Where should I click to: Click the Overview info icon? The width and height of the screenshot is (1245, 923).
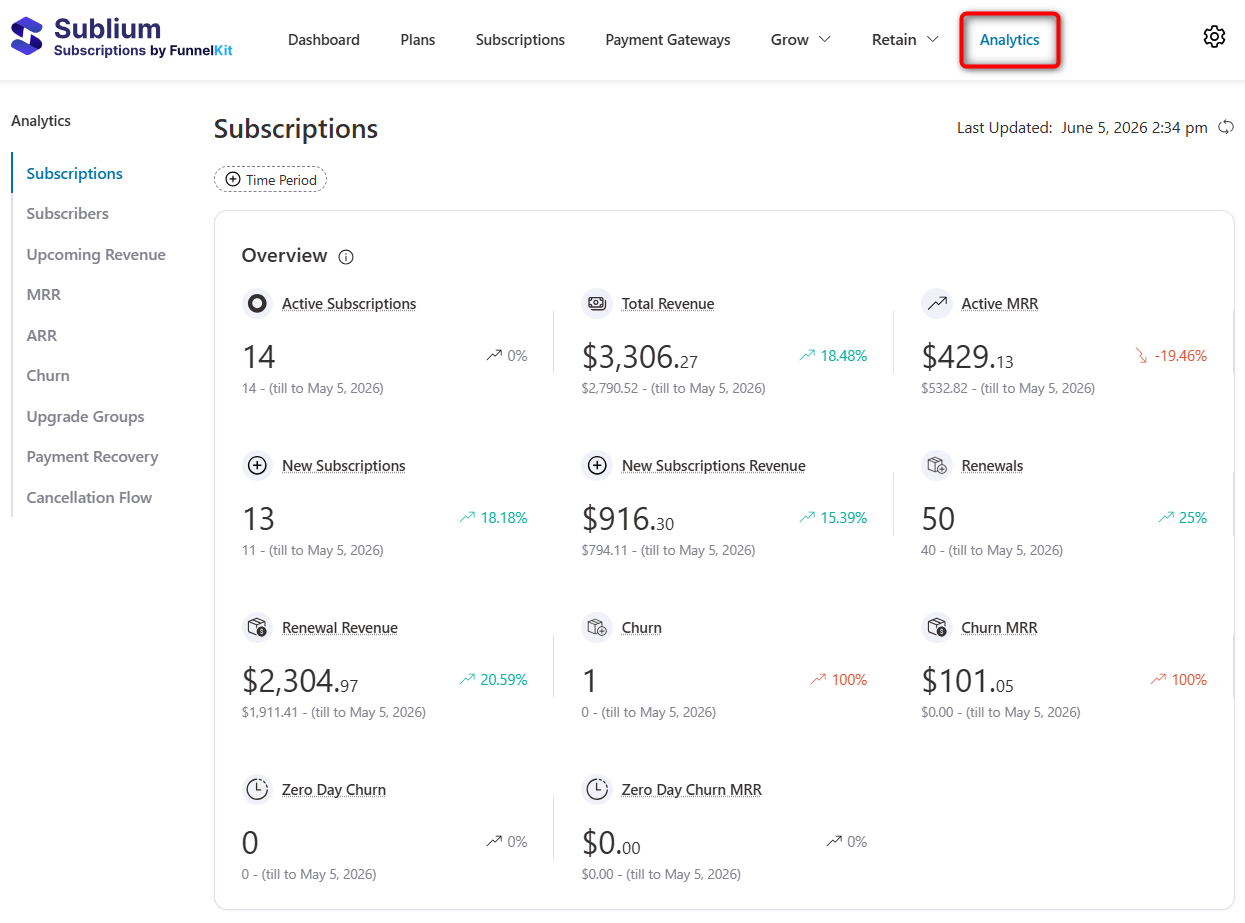pyautogui.click(x=346, y=257)
